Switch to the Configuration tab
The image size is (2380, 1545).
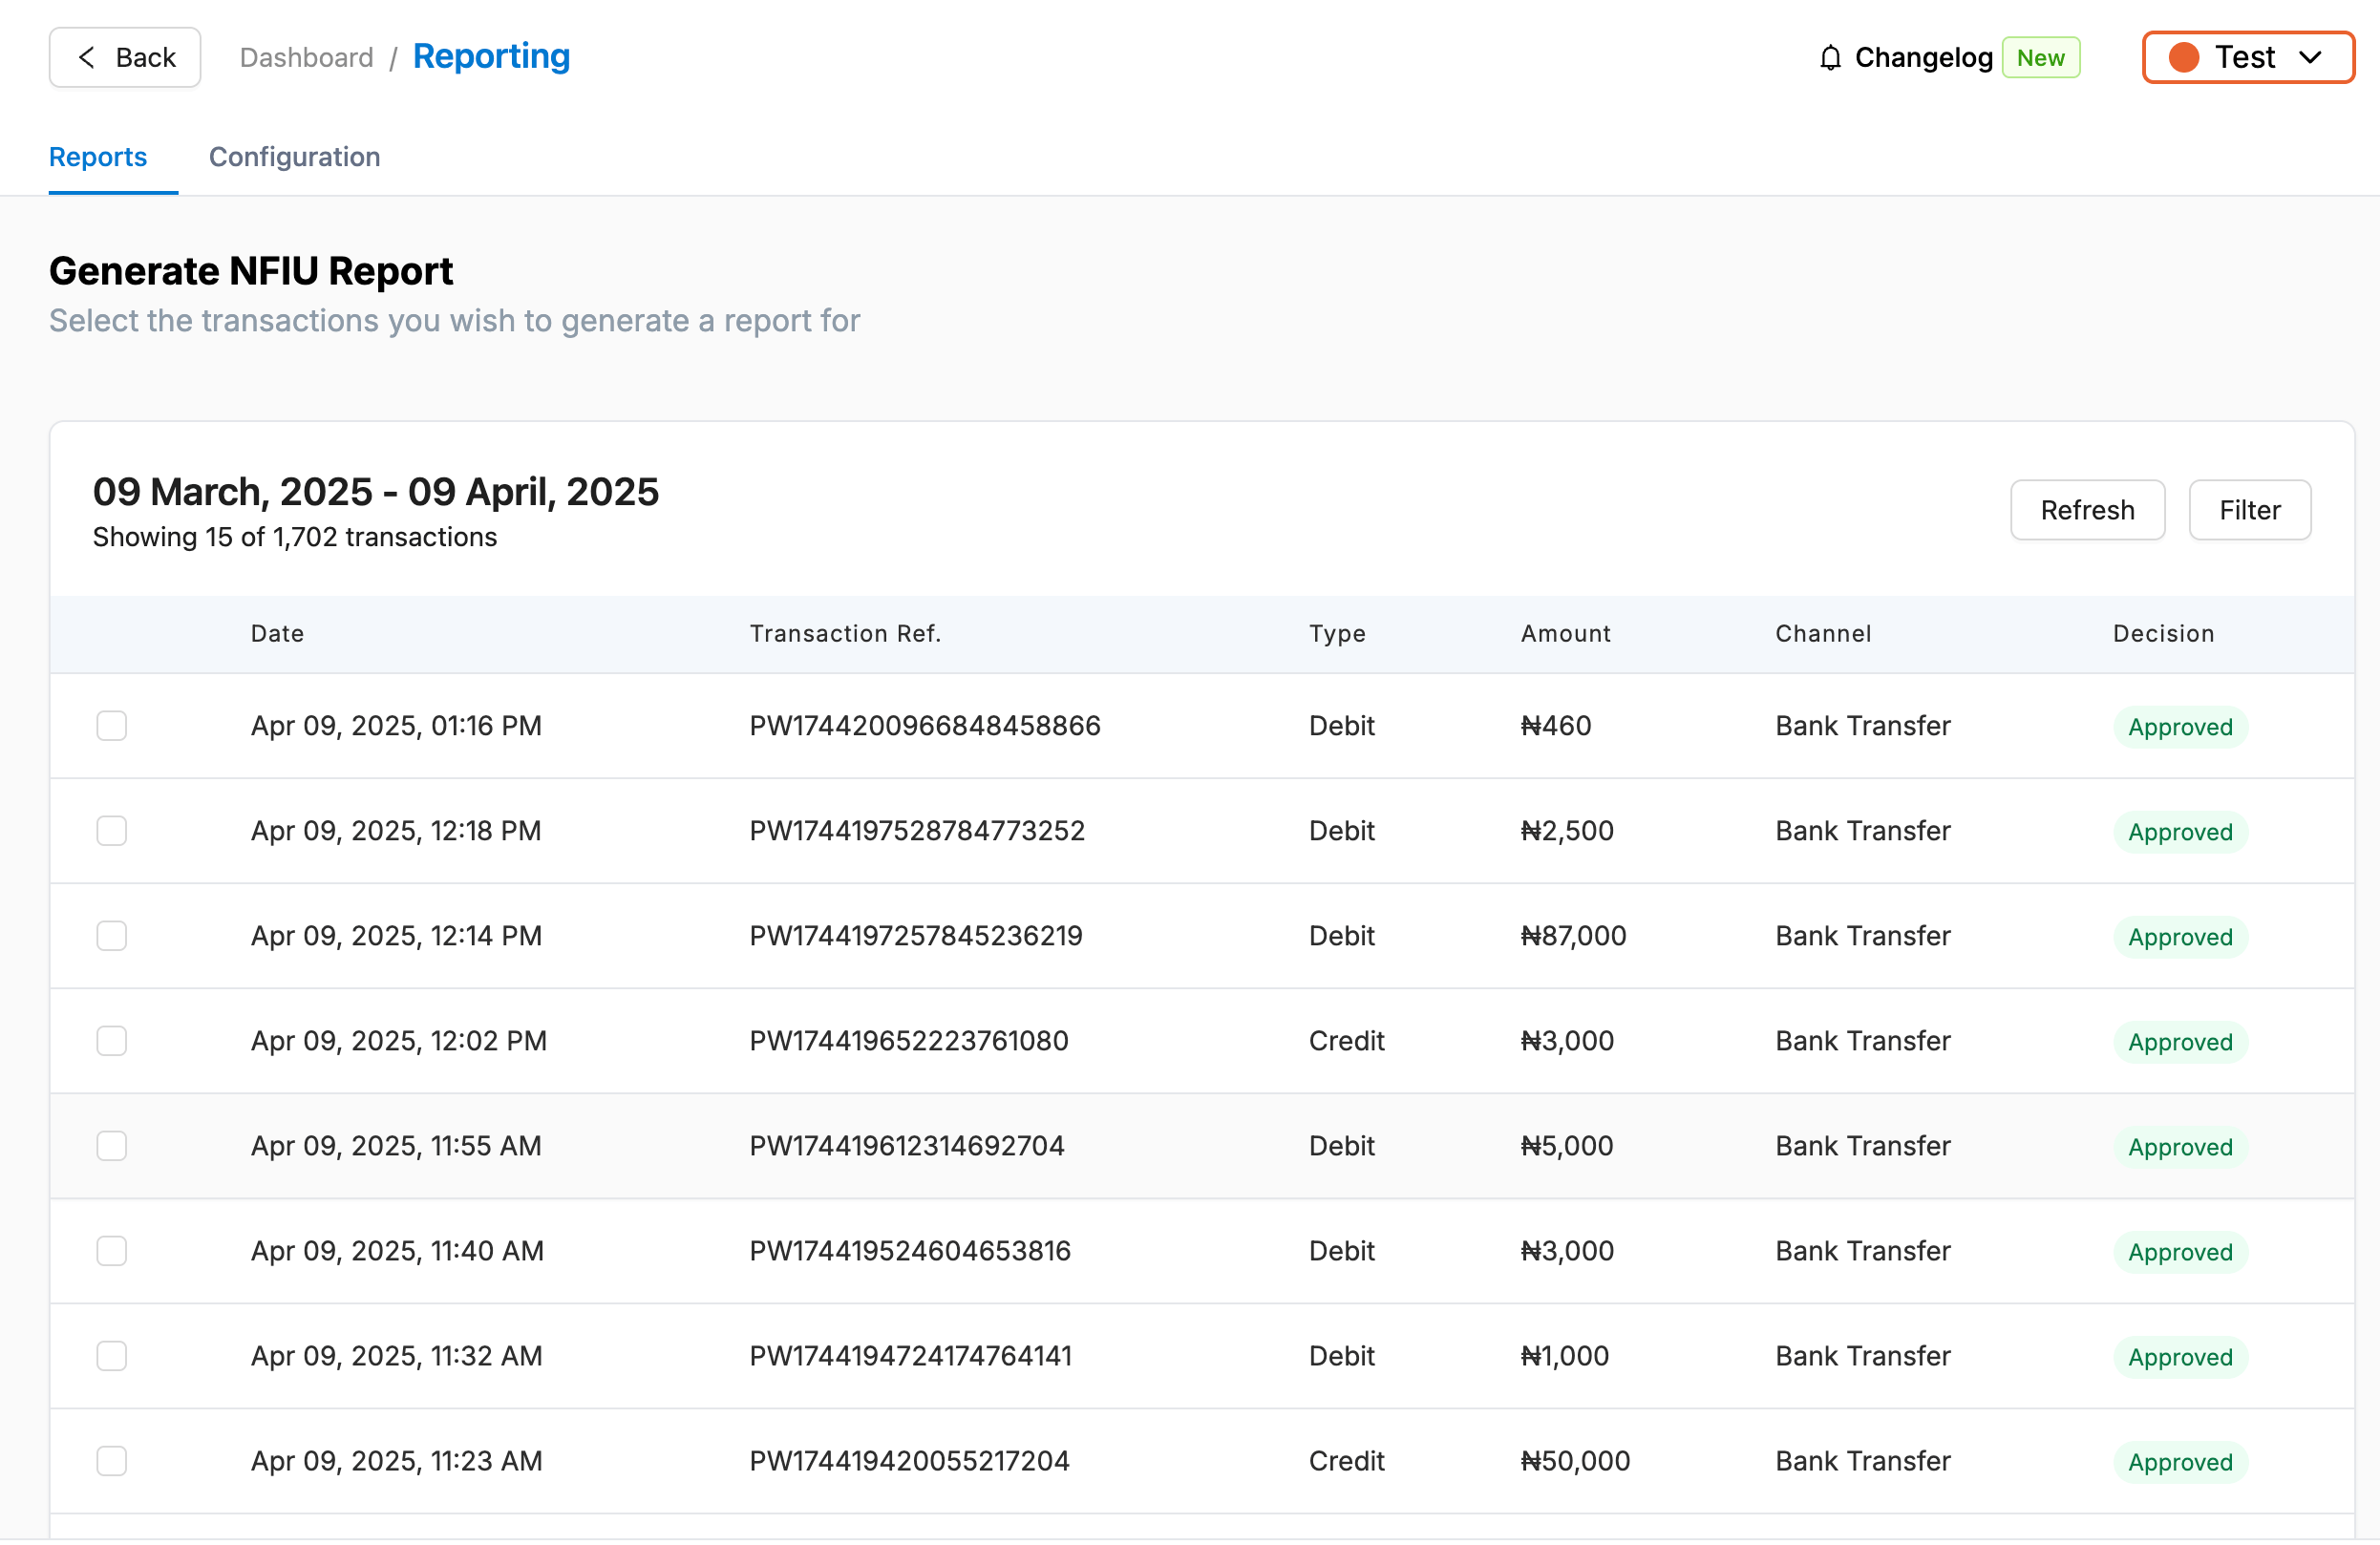tap(294, 157)
